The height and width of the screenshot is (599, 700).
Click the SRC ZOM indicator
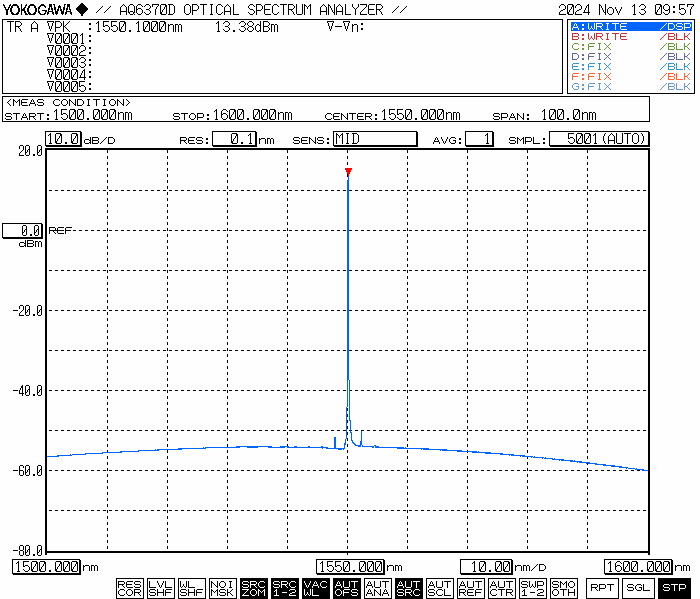coord(254,588)
